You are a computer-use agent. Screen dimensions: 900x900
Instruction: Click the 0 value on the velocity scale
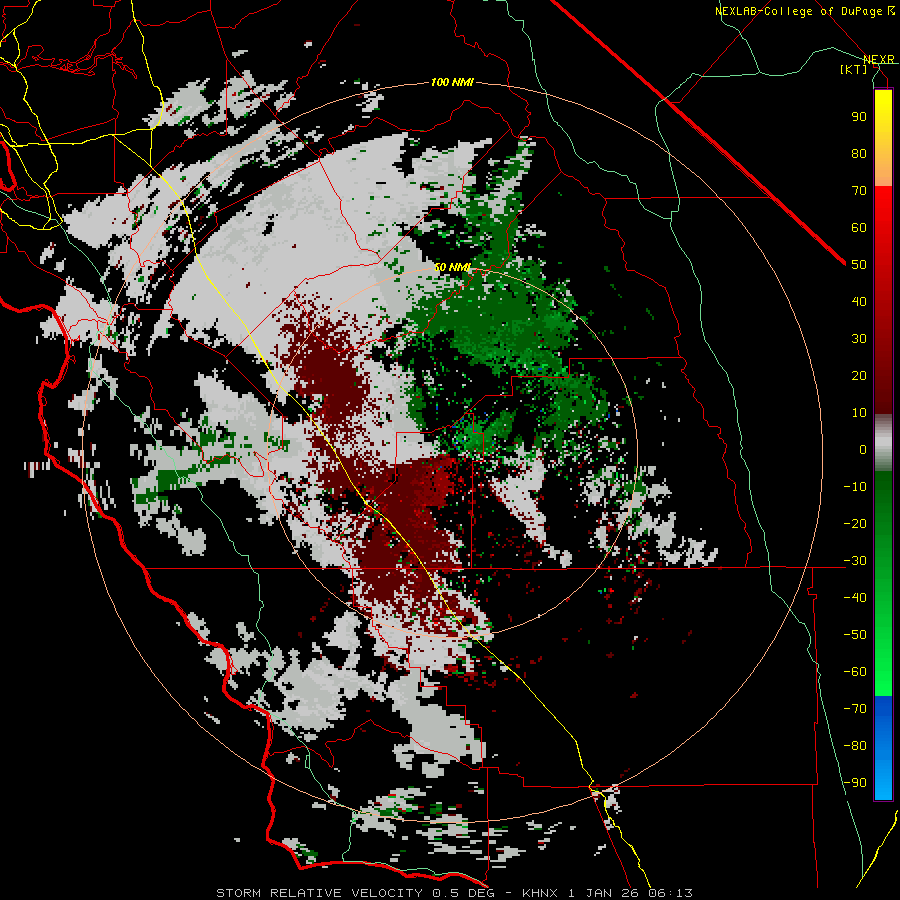[x=863, y=450]
